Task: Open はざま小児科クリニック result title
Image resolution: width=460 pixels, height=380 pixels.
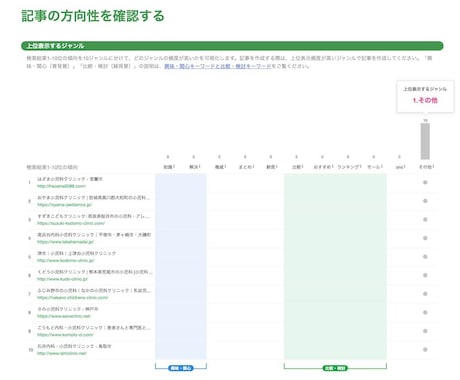Action: (70, 179)
